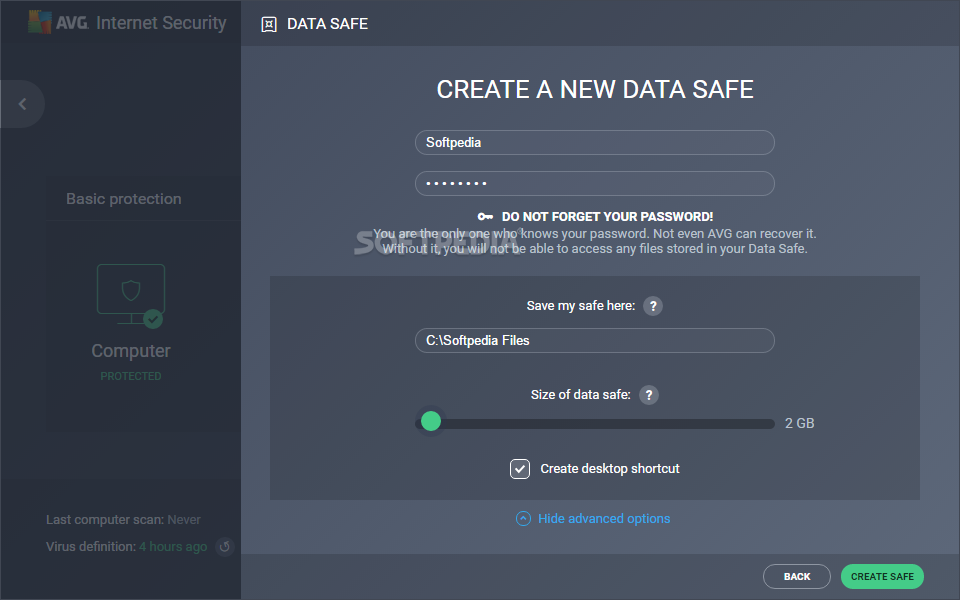This screenshot has width=960, height=600.
Task: Click the Computer protected monitor icon
Action: [x=131, y=296]
